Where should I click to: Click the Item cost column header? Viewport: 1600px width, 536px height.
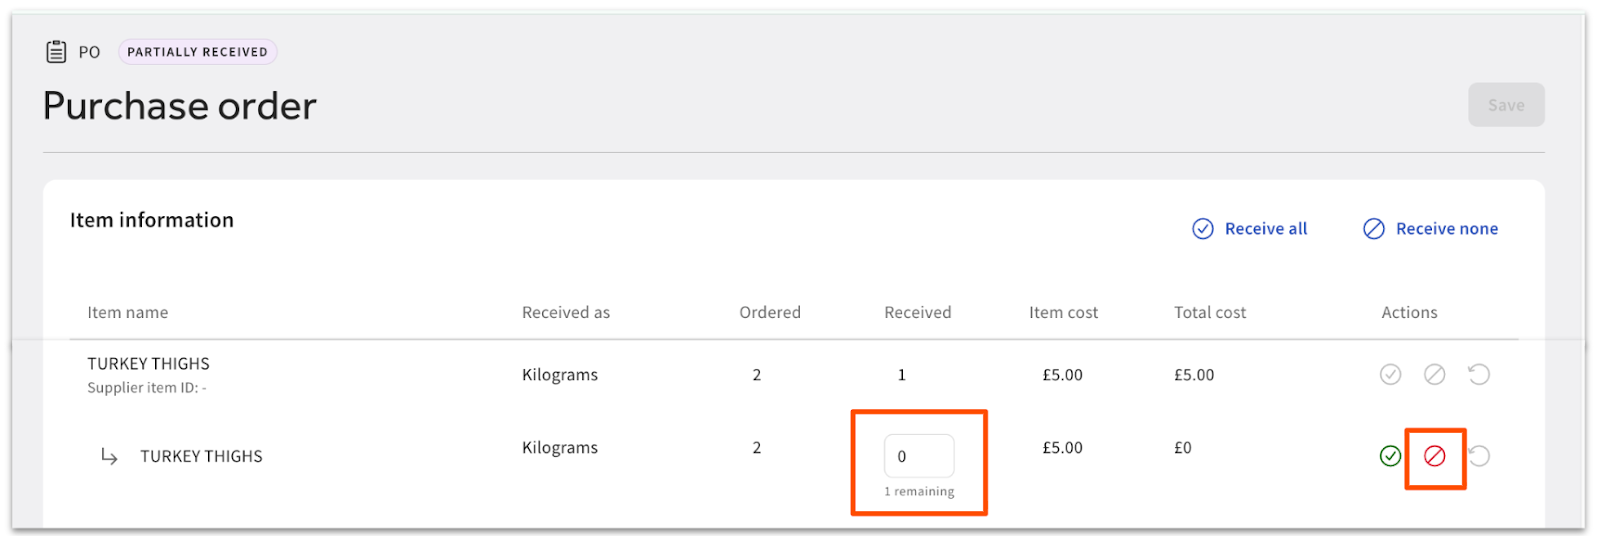[x=1063, y=312]
